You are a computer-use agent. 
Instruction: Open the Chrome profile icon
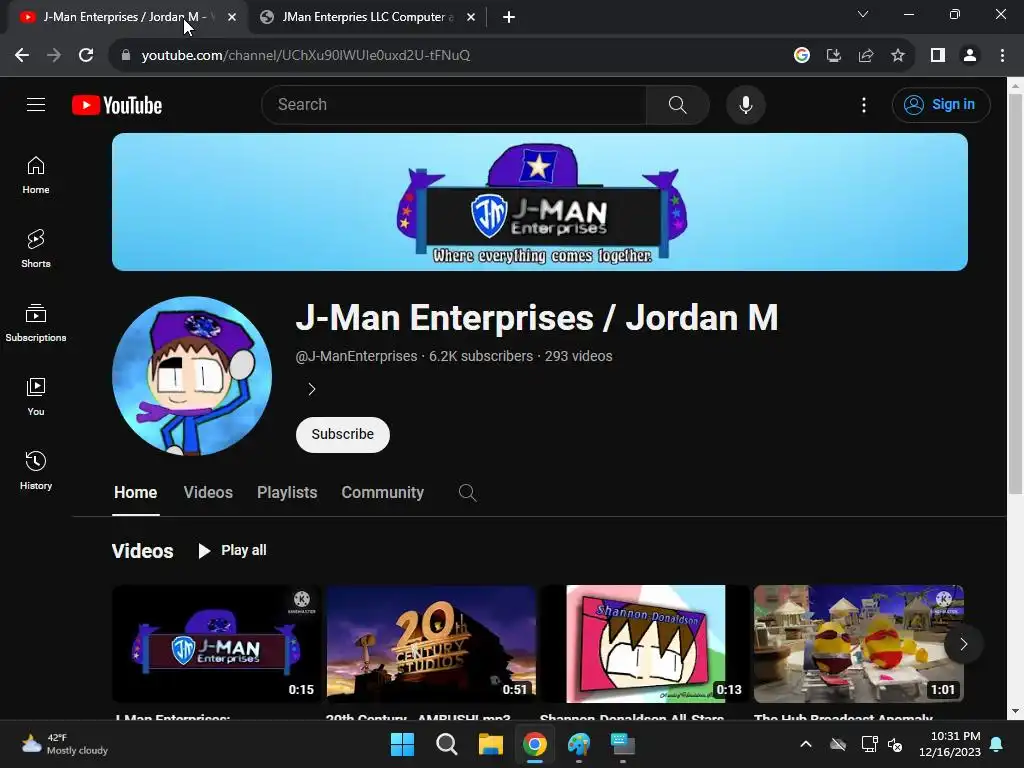pos(970,55)
